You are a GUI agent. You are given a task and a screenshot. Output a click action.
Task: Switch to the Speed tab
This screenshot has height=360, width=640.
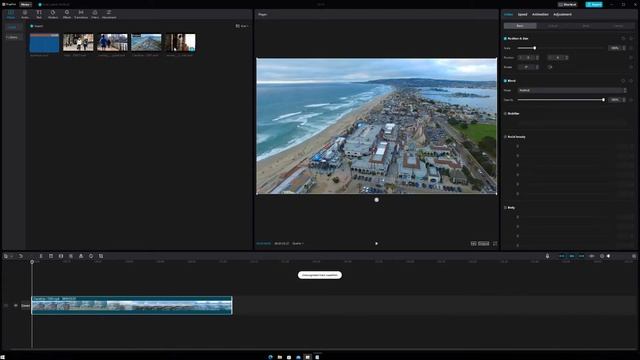[522, 14]
